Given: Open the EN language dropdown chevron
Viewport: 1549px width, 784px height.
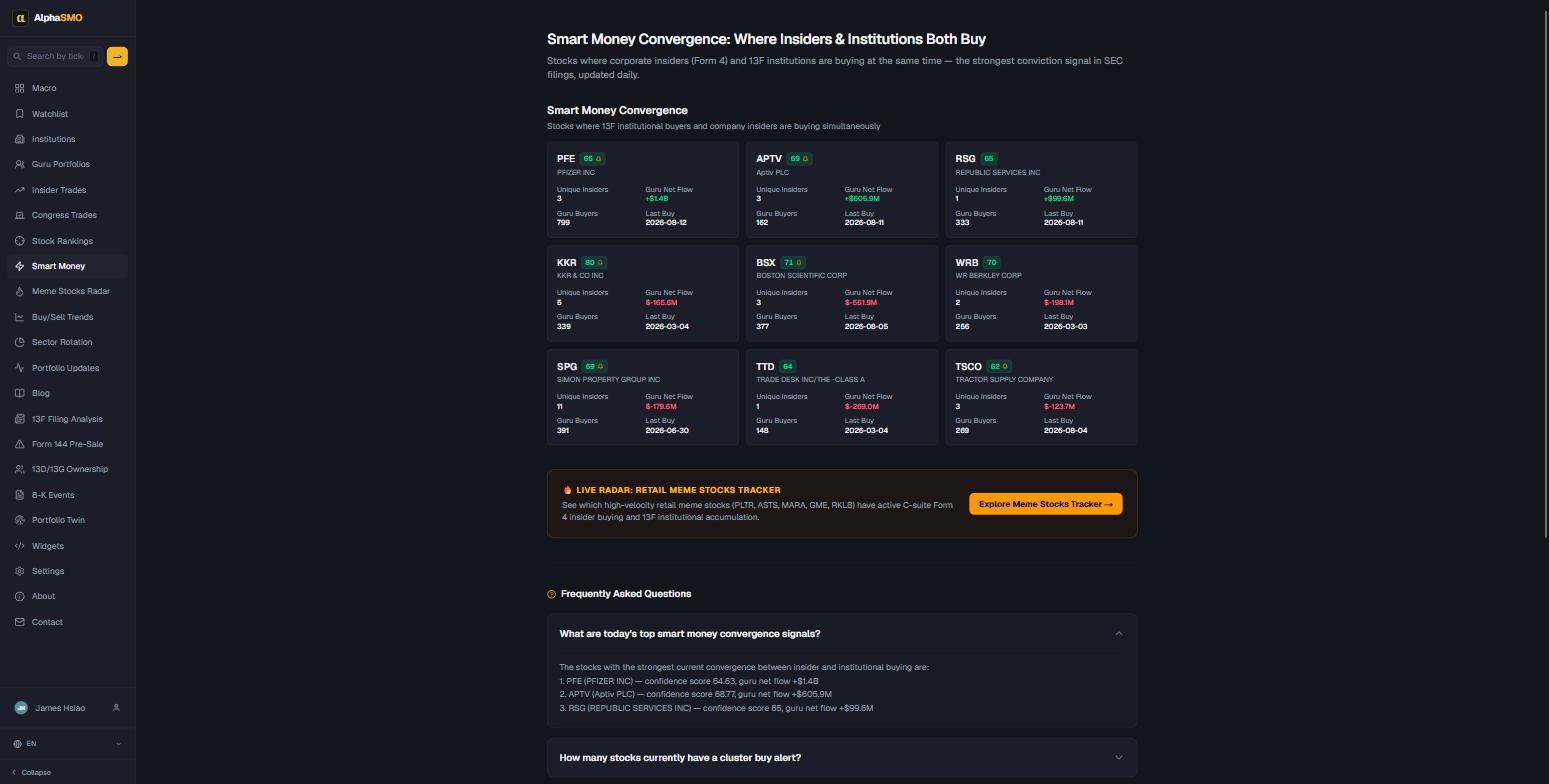Looking at the screenshot, I should 118,744.
